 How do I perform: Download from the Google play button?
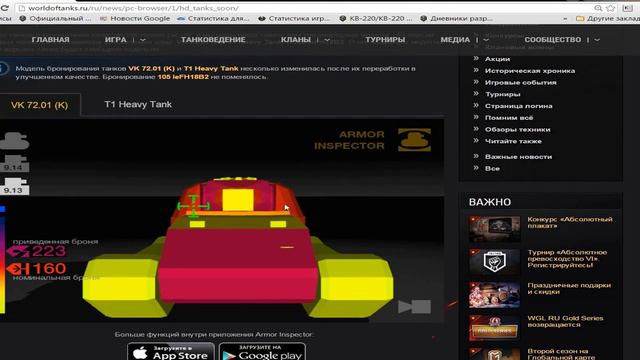pos(262,352)
